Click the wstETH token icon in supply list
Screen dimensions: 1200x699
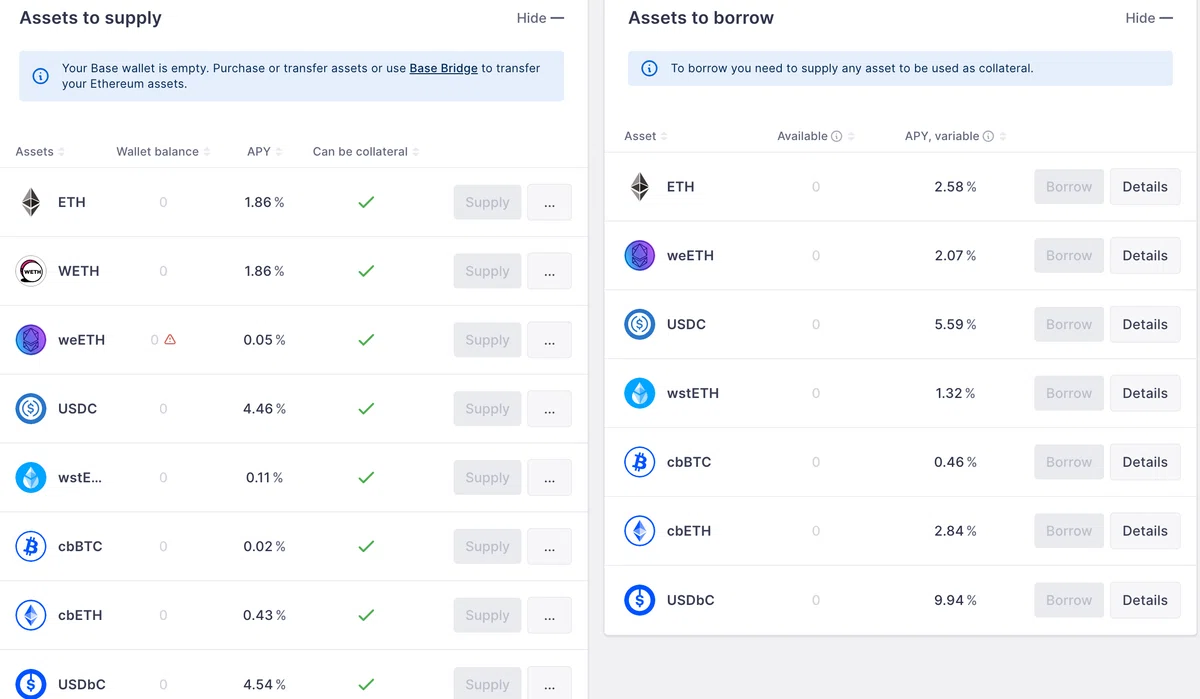tap(31, 478)
